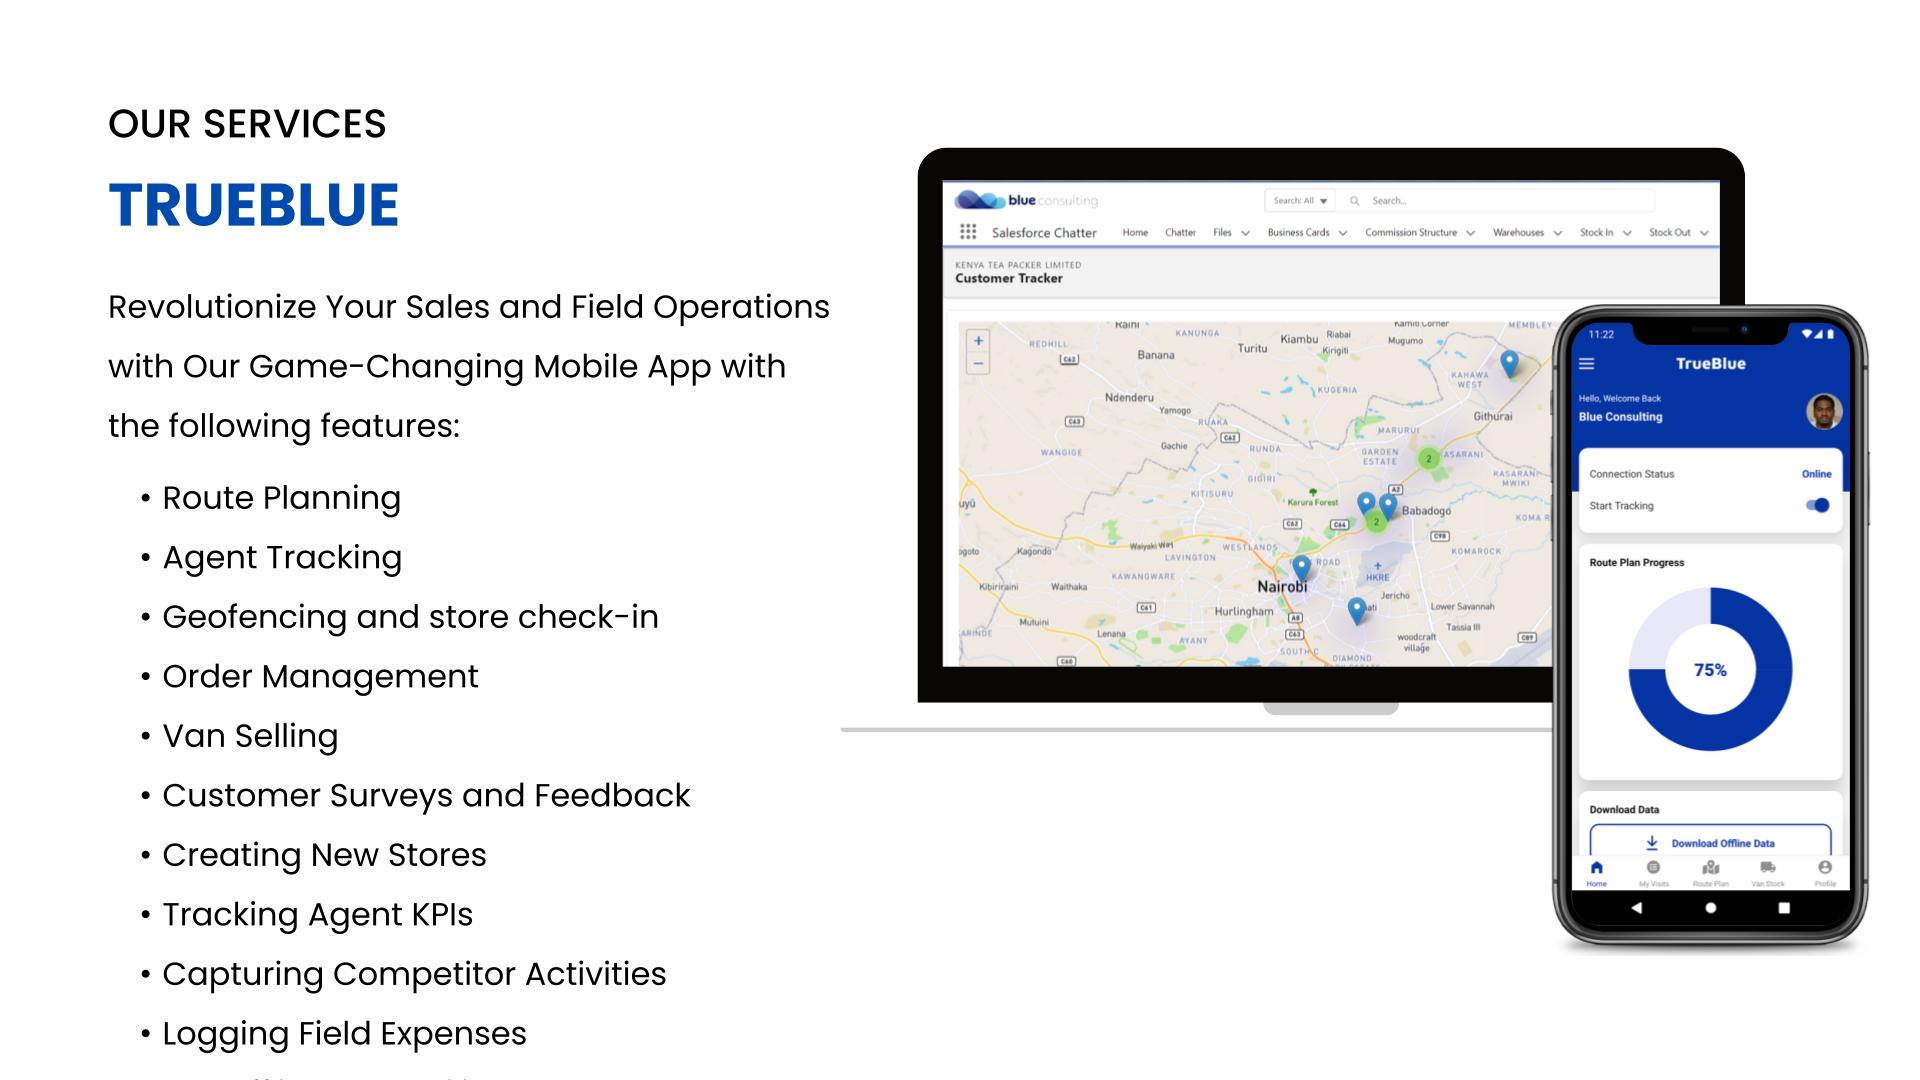Click Capturing Competitor Activities bullet
Viewport: 1920px width, 1080px height.
point(414,974)
